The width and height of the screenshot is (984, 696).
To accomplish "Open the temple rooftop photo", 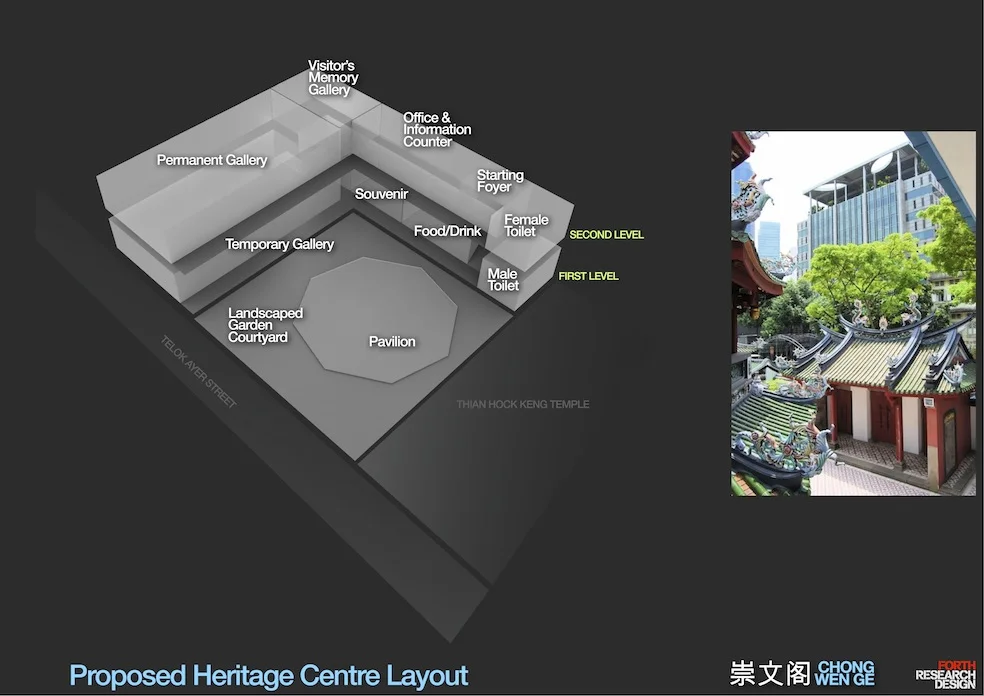I will click(x=853, y=313).
